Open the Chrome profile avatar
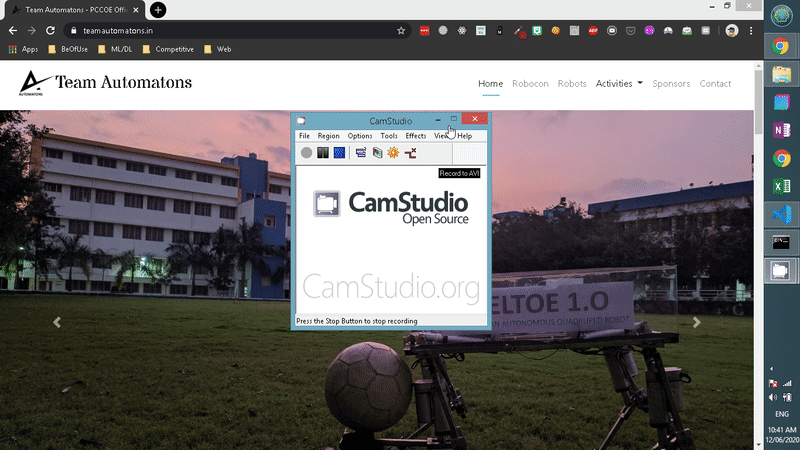Screen dimensions: 800x450 click(x=732, y=31)
